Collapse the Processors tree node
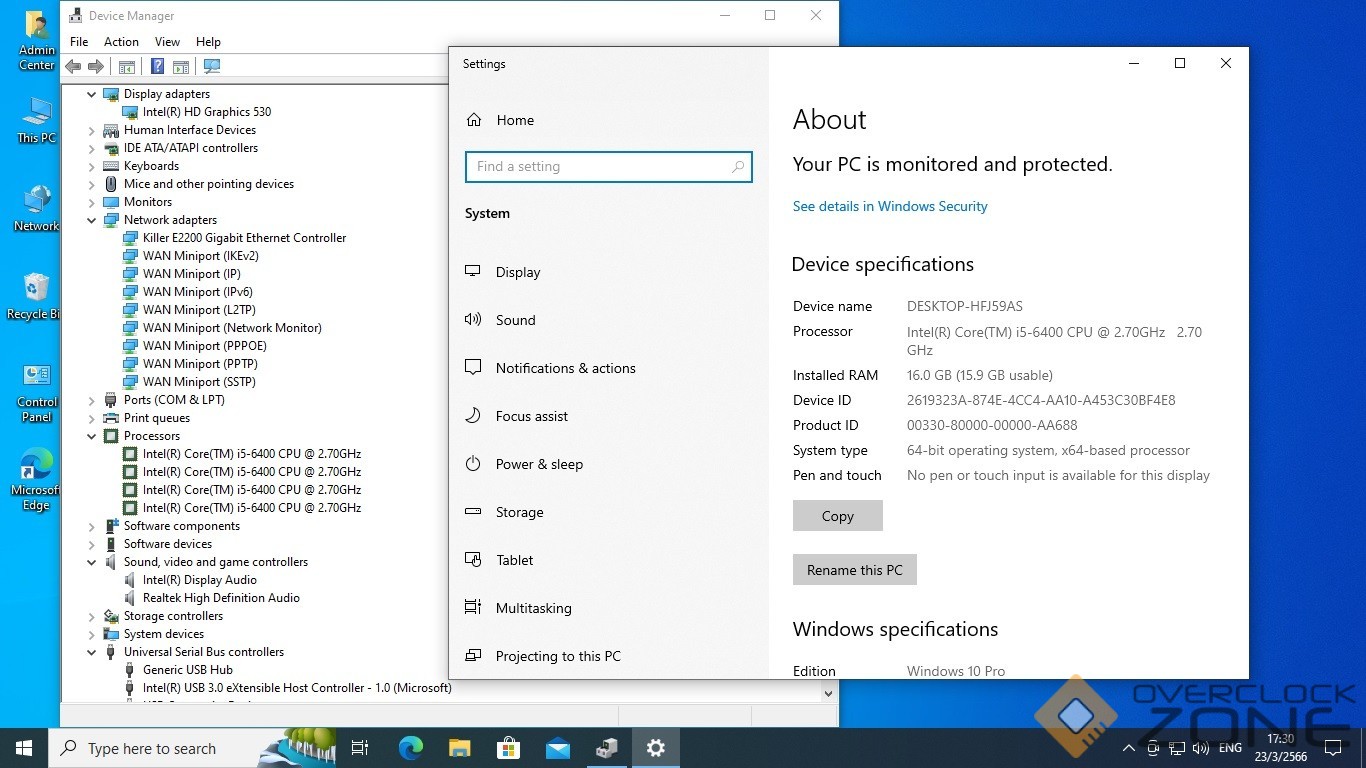This screenshot has width=1366, height=768. 92,436
